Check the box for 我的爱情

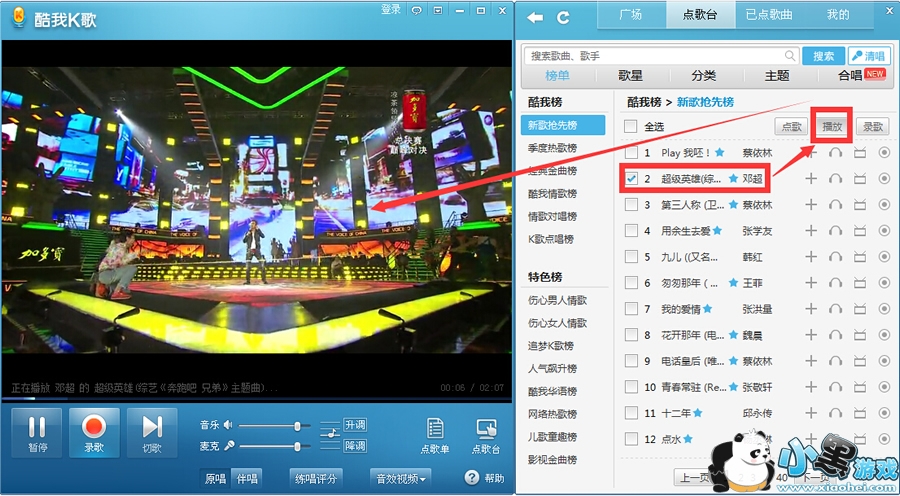click(x=631, y=309)
